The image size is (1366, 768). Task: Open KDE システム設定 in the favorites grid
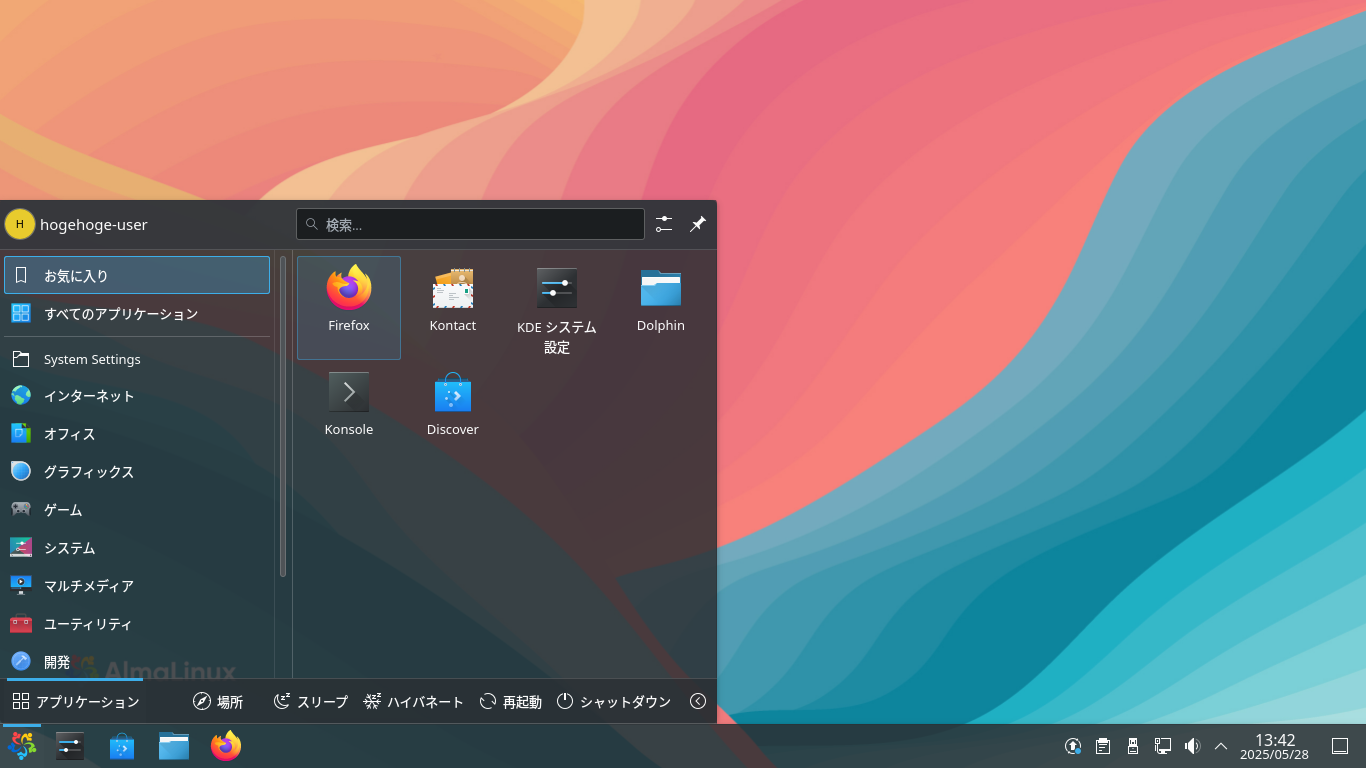pos(557,307)
